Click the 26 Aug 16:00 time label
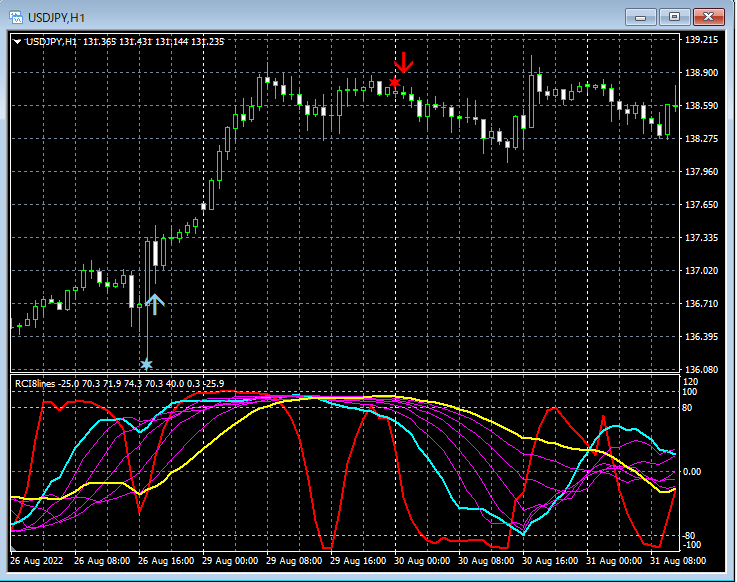This screenshot has height=582, width=737. 166,561
